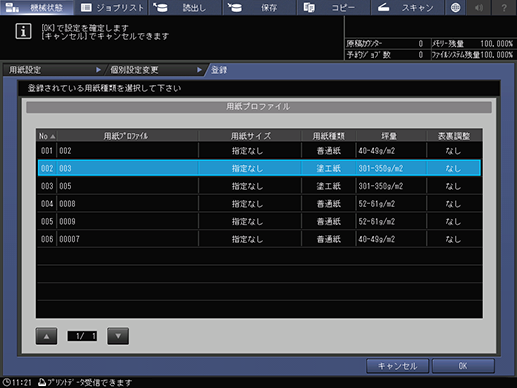
Task: Go to the next page with down arrow
Action: [x=118, y=336]
